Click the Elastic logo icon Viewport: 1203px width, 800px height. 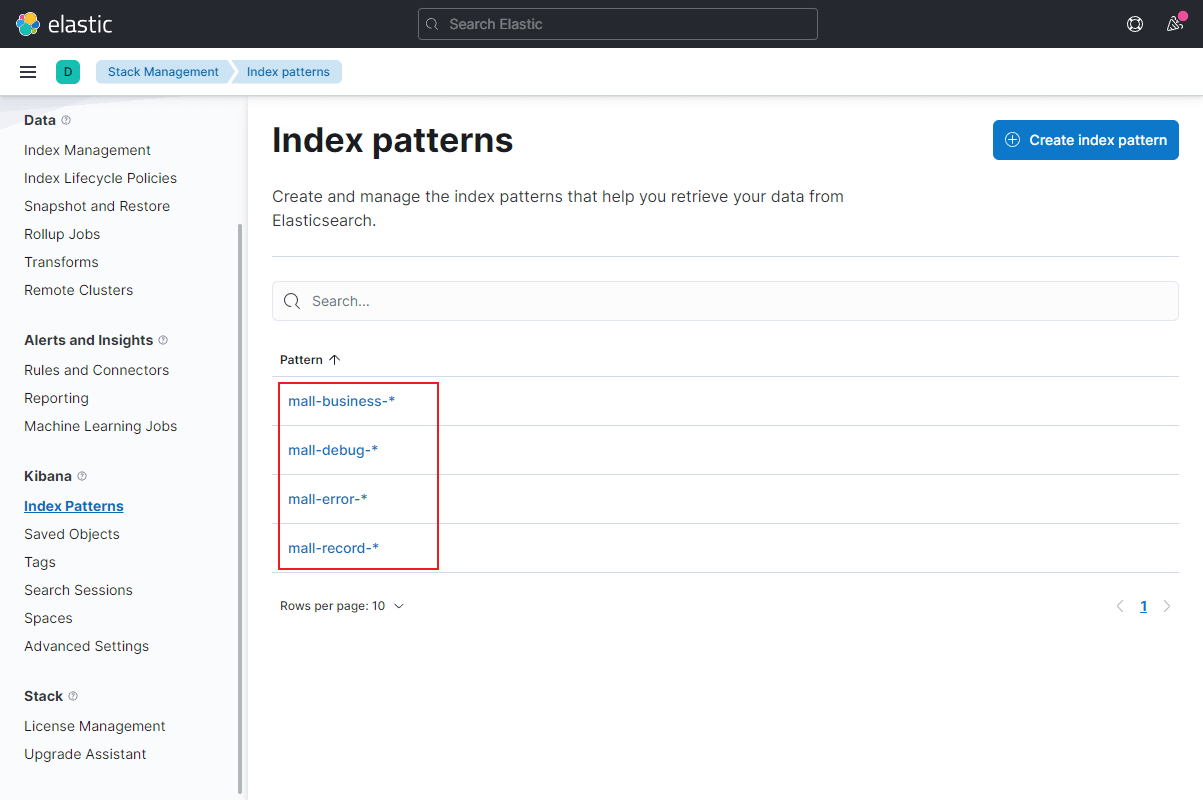[28, 24]
